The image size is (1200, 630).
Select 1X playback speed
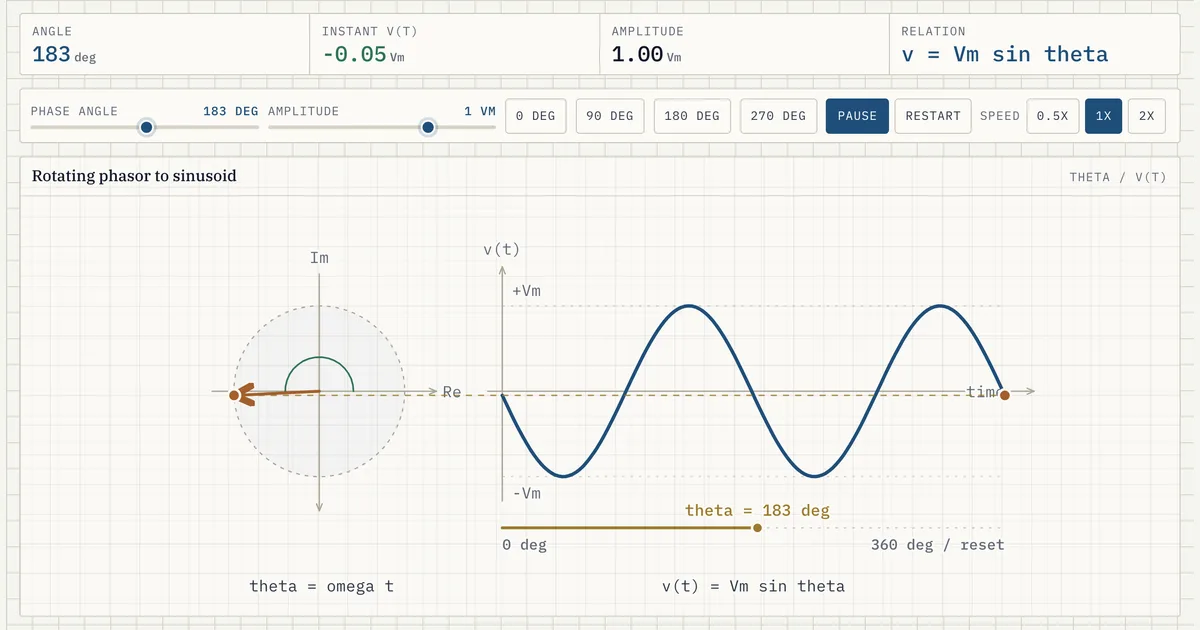coord(1103,116)
